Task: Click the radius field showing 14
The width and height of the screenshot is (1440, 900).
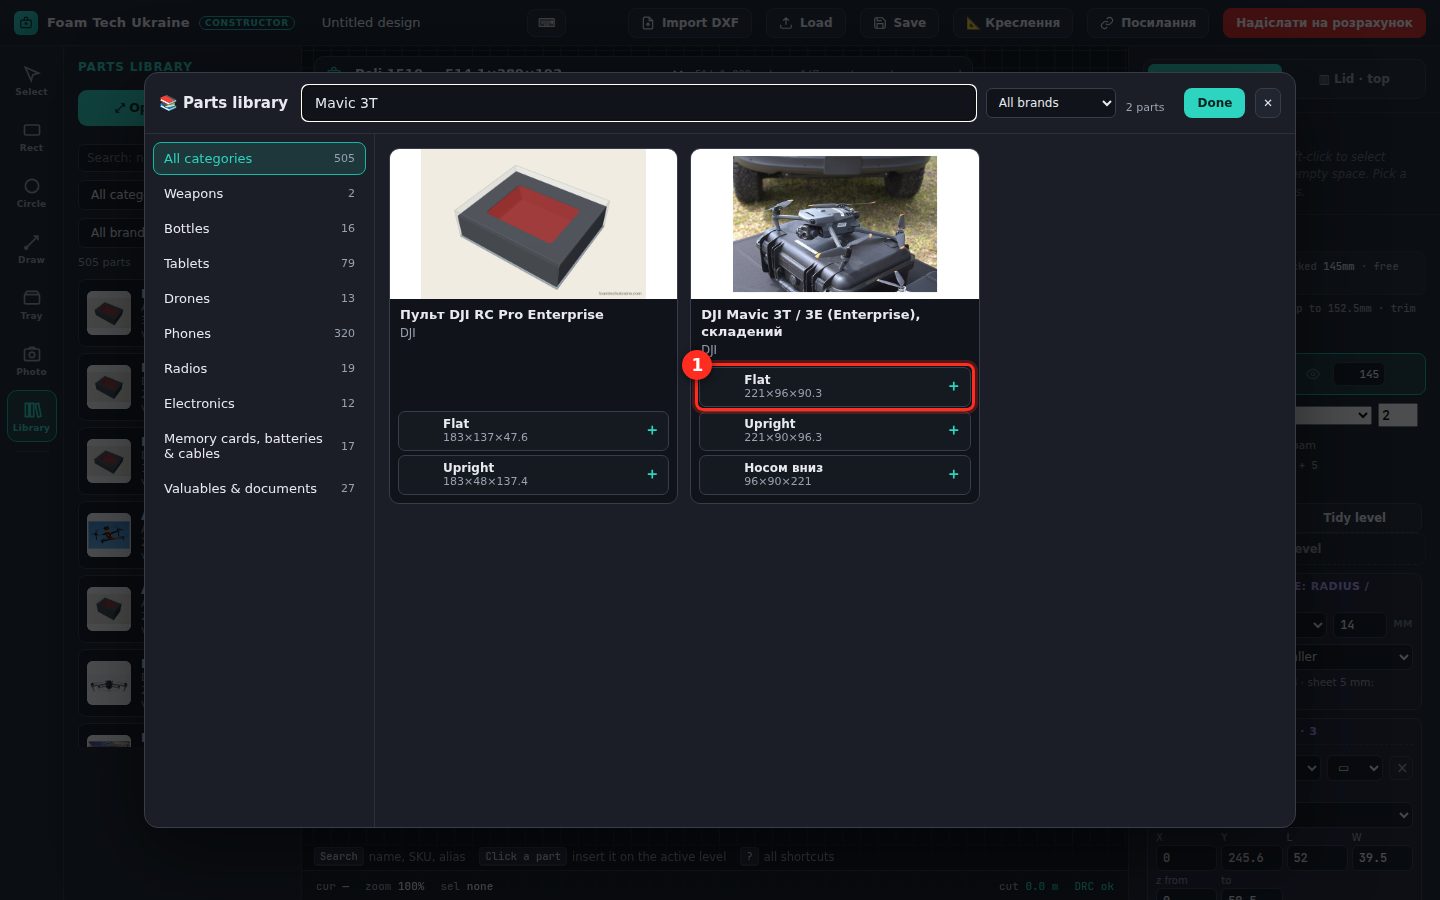Action: 1359,625
